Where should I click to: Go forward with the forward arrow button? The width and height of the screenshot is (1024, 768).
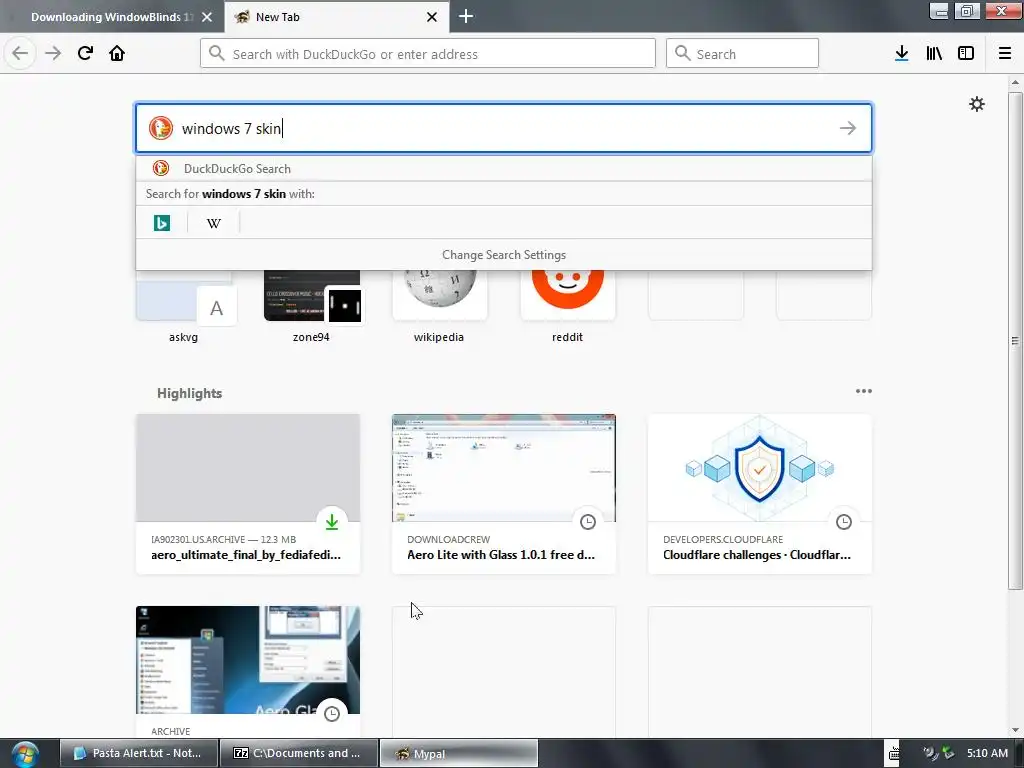pos(52,53)
